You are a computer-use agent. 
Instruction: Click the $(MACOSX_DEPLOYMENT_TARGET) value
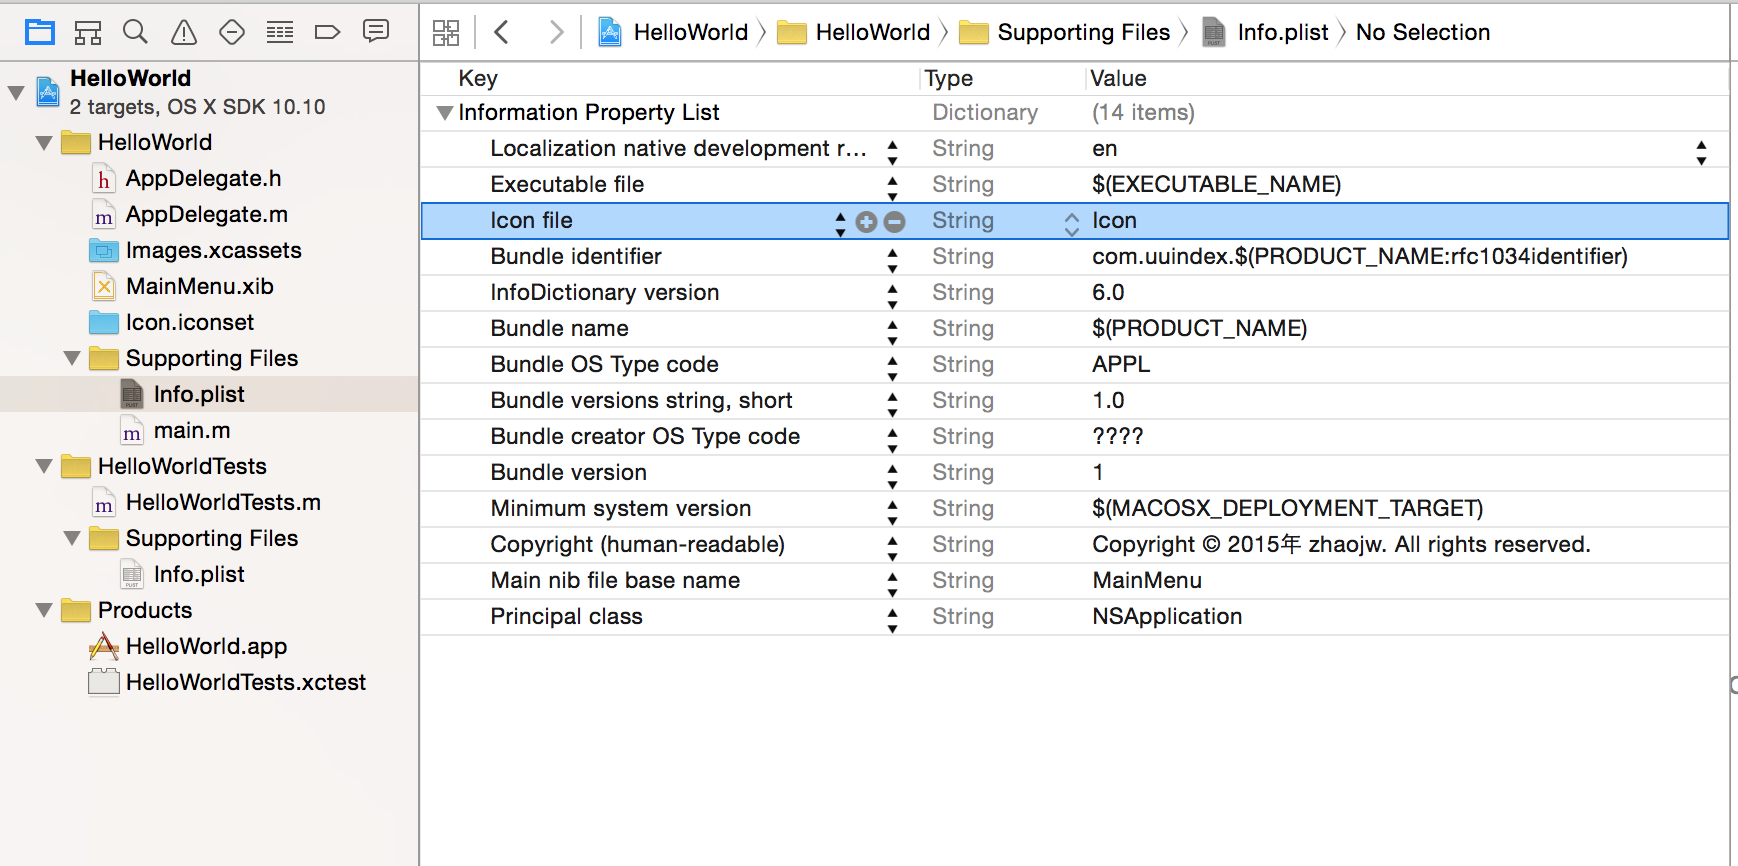coord(1288,509)
